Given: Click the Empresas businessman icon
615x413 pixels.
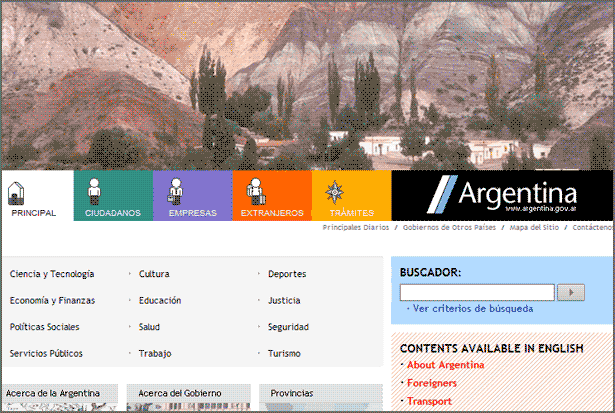Looking at the screenshot, I should 174,191.
